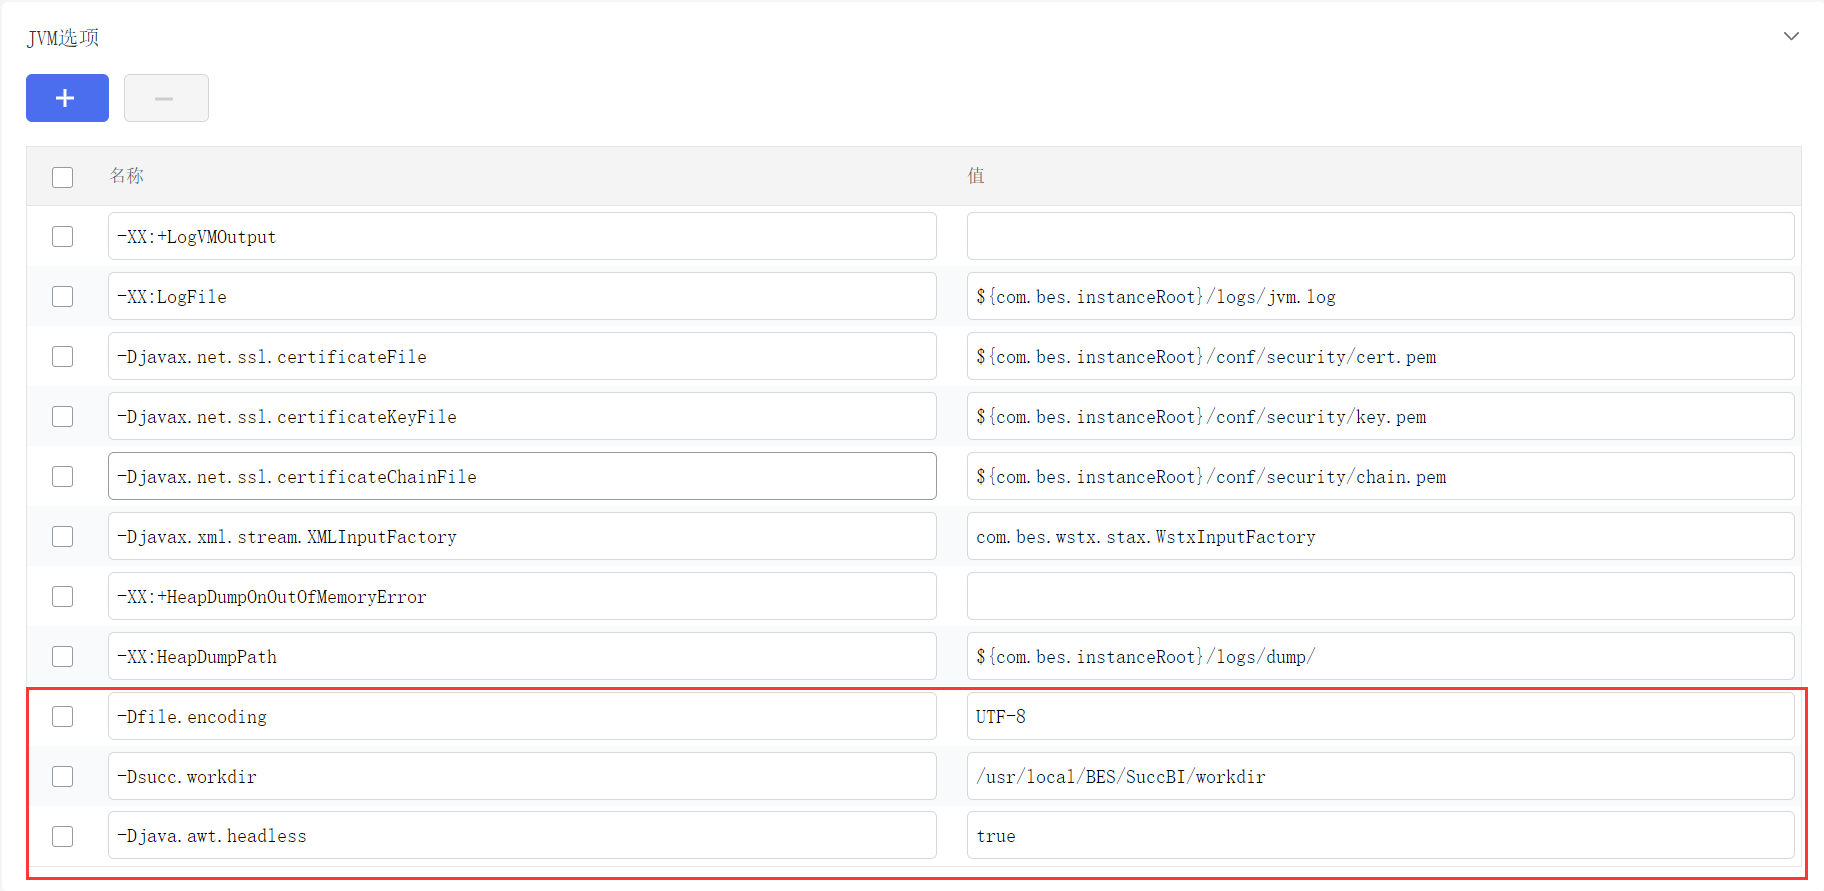
Task: Mark the -XX:LogFile row checkbox
Action: click(63, 297)
